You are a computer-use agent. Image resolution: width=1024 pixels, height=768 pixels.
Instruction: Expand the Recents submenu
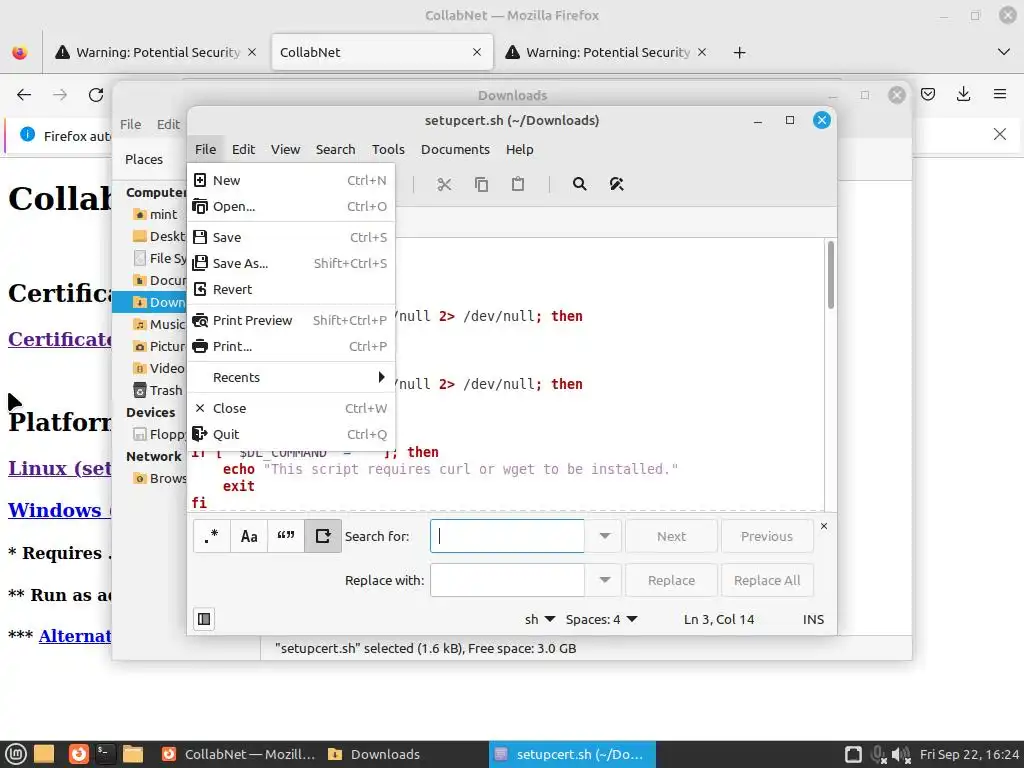(x=291, y=377)
